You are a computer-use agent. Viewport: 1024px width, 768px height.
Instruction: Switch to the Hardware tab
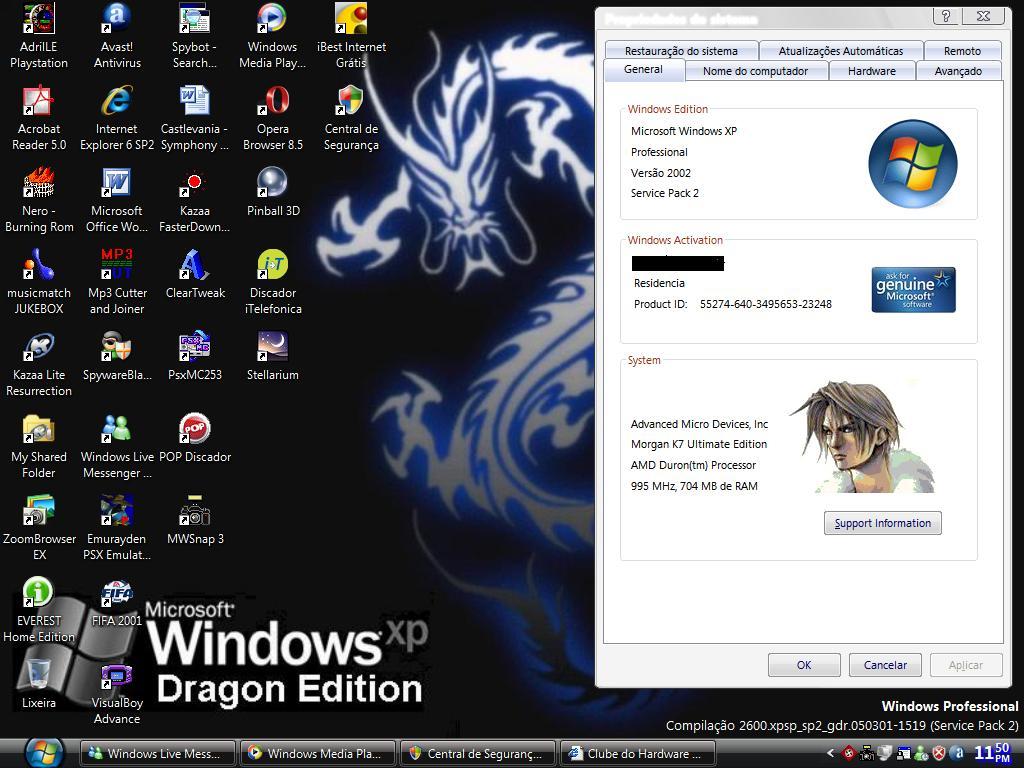872,71
